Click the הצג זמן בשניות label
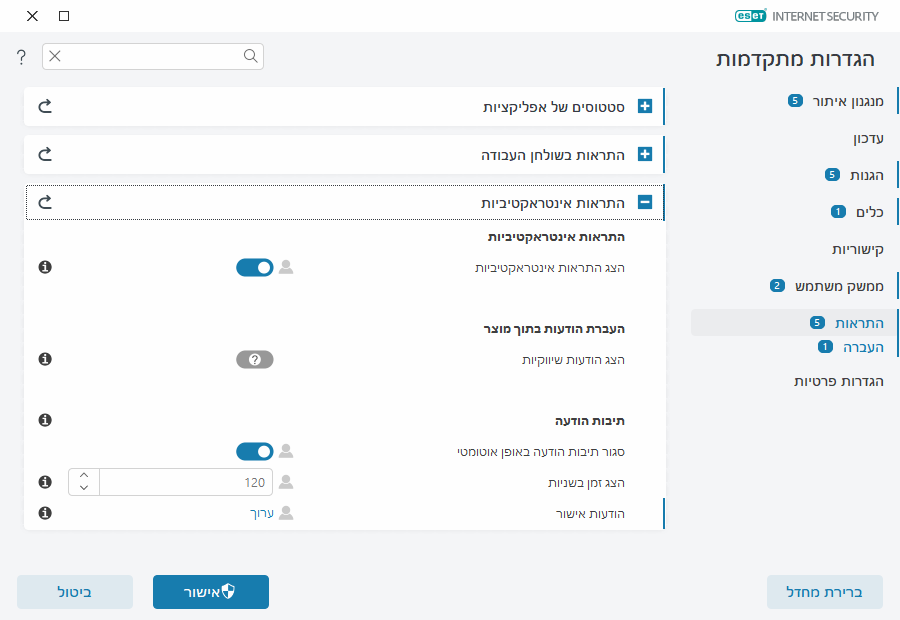The height and width of the screenshot is (620, 900). click(x=586, y=483)
